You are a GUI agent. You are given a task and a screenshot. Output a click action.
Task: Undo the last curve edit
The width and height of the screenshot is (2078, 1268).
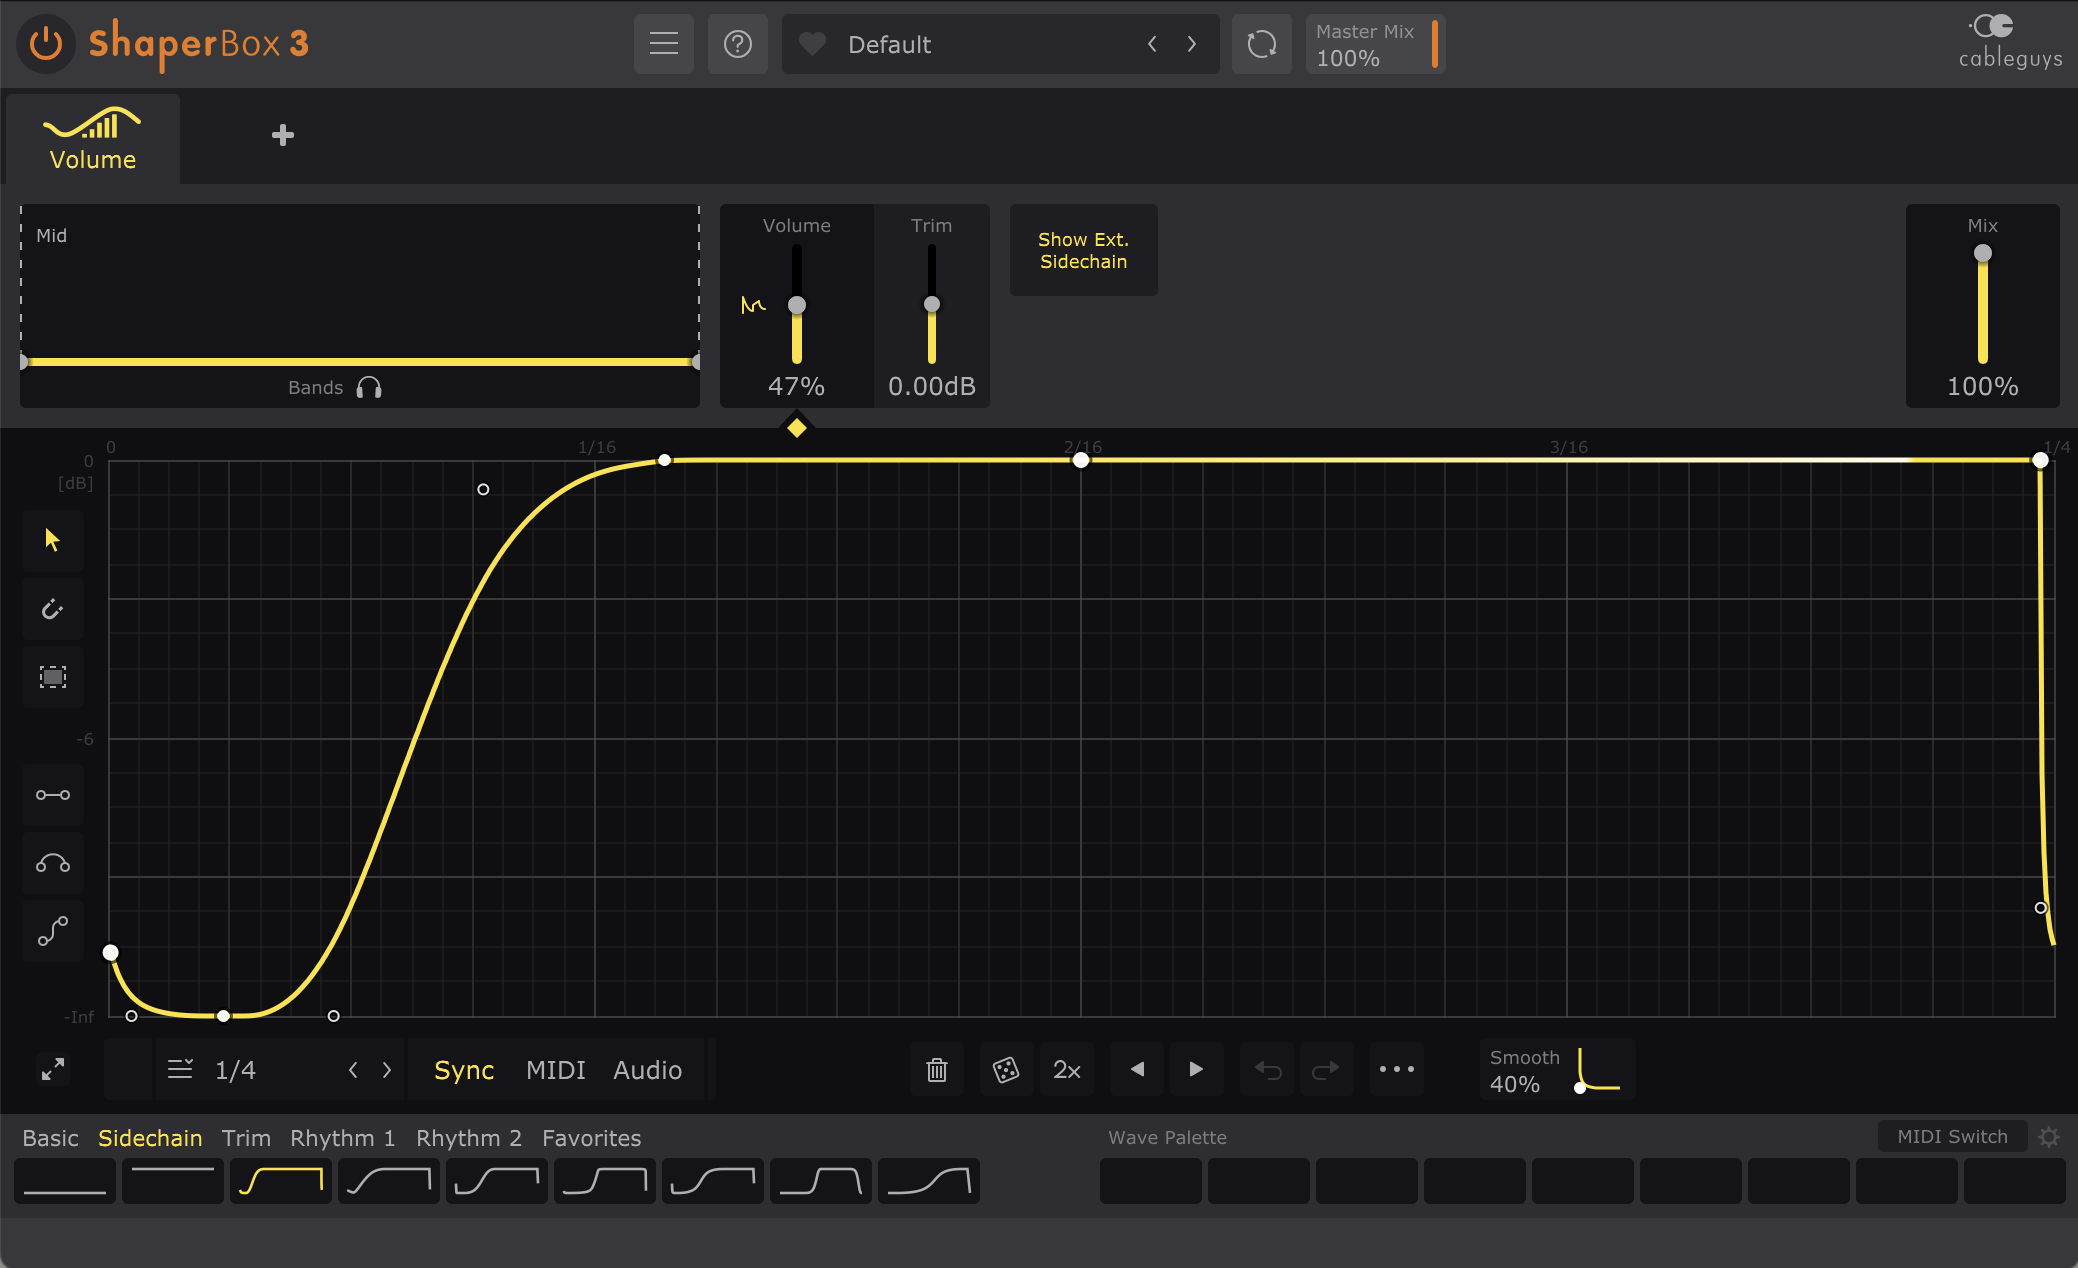(1267, 1068)
